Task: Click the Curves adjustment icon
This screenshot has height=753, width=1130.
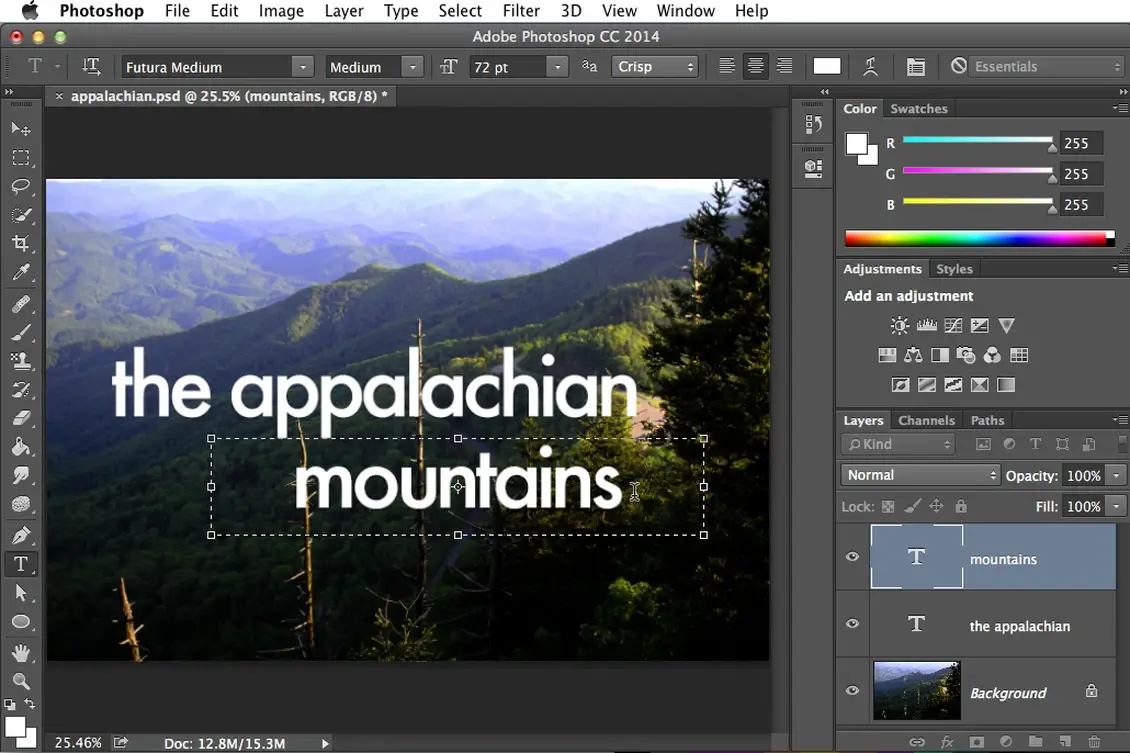Action: tap(953, 325)
